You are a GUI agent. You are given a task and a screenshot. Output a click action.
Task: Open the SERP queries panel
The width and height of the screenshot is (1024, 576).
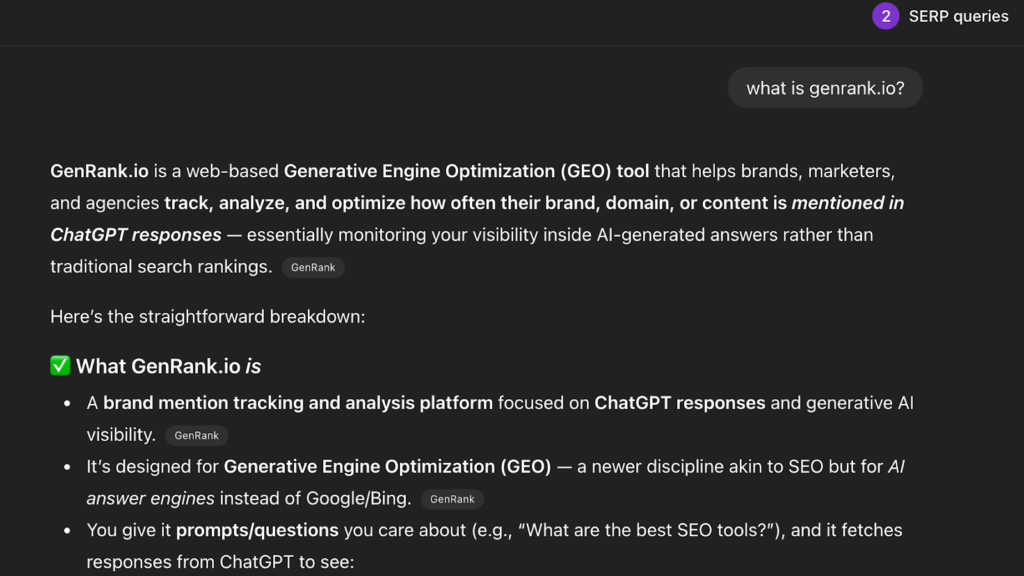tap(958, 16)
